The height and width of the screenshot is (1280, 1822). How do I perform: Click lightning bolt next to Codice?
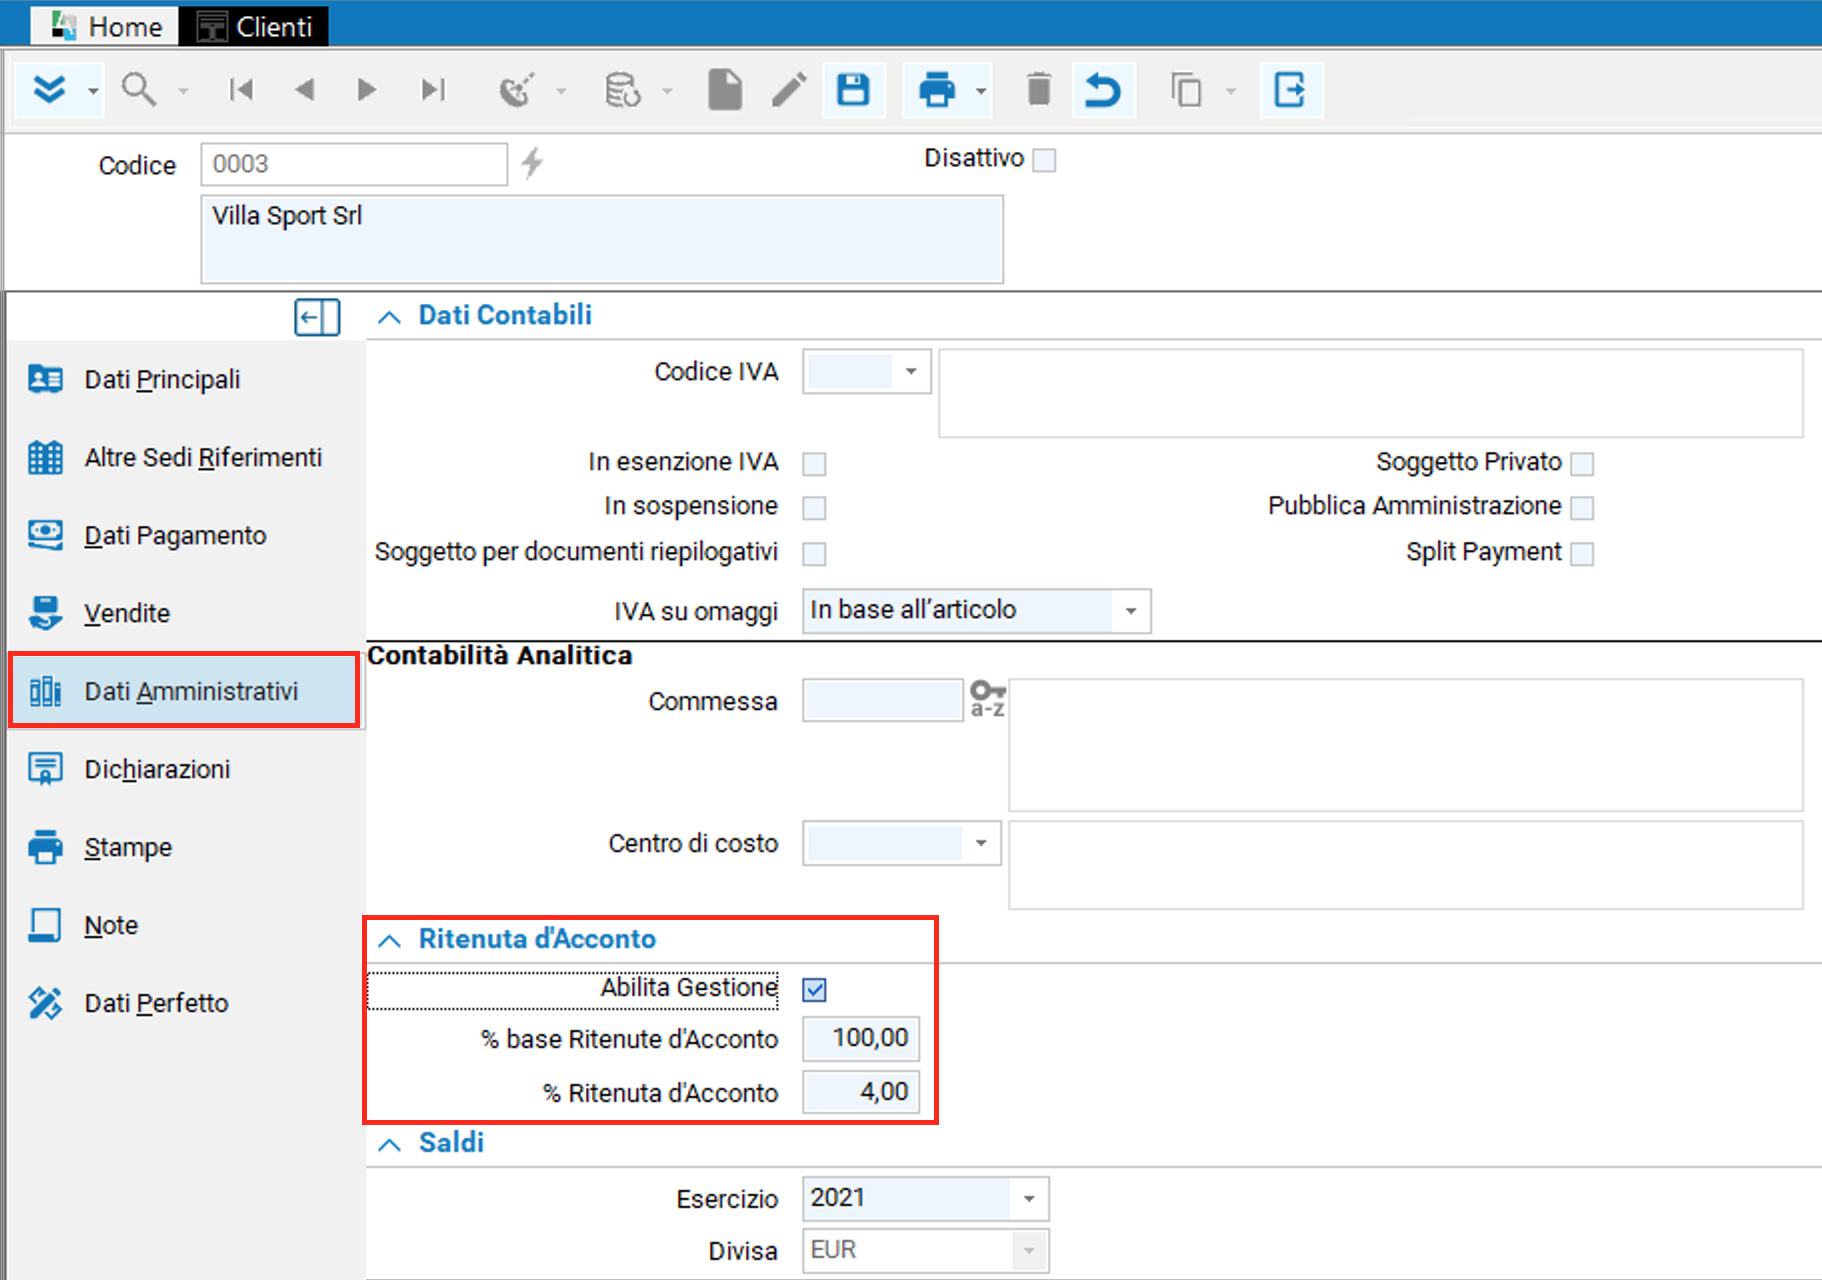[x=532, y=162]
